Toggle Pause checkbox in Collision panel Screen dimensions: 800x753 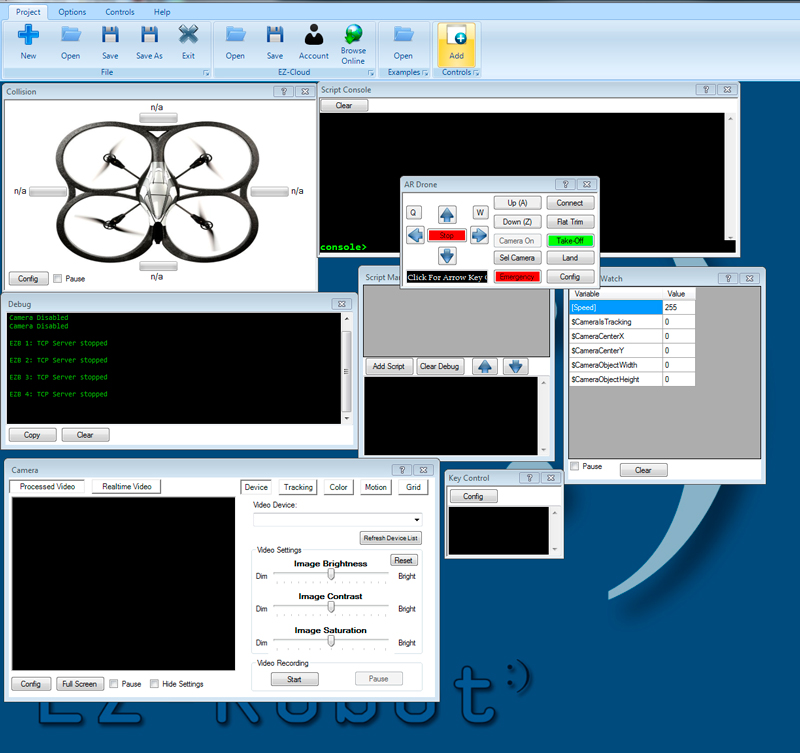tap(58, 279)
